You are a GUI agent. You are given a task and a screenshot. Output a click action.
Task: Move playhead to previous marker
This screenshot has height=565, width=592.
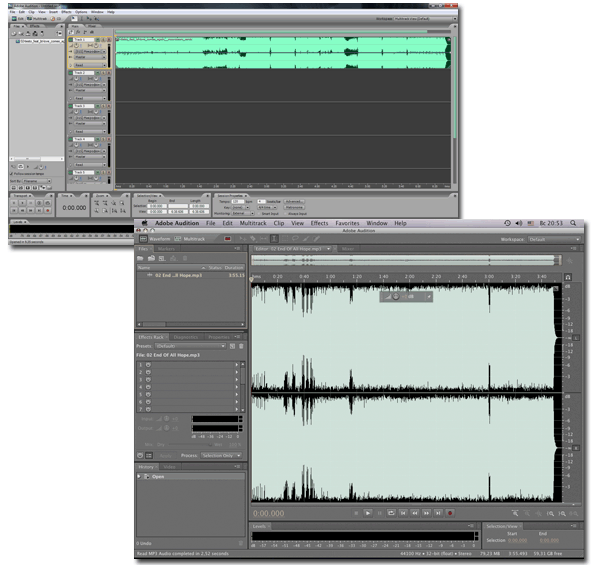point(403,513)
